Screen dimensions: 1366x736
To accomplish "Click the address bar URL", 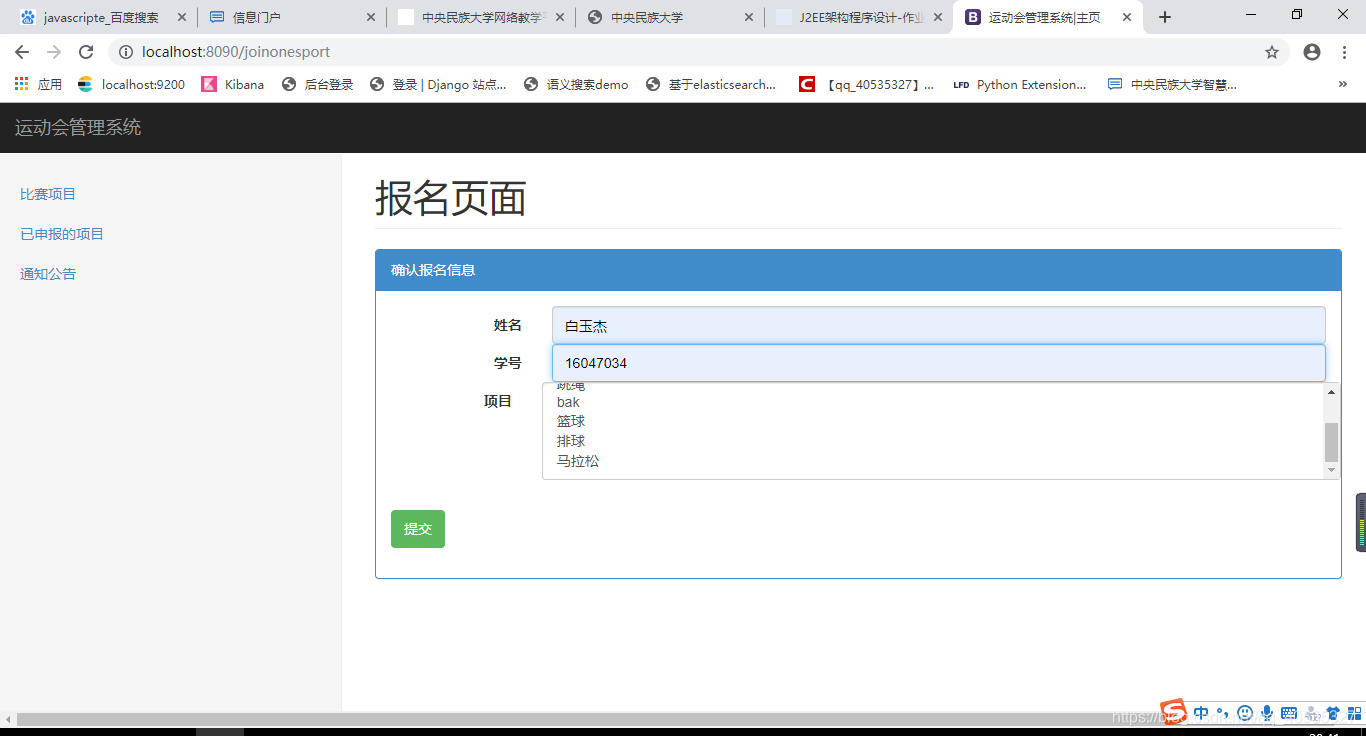I will tap(236, 52).
